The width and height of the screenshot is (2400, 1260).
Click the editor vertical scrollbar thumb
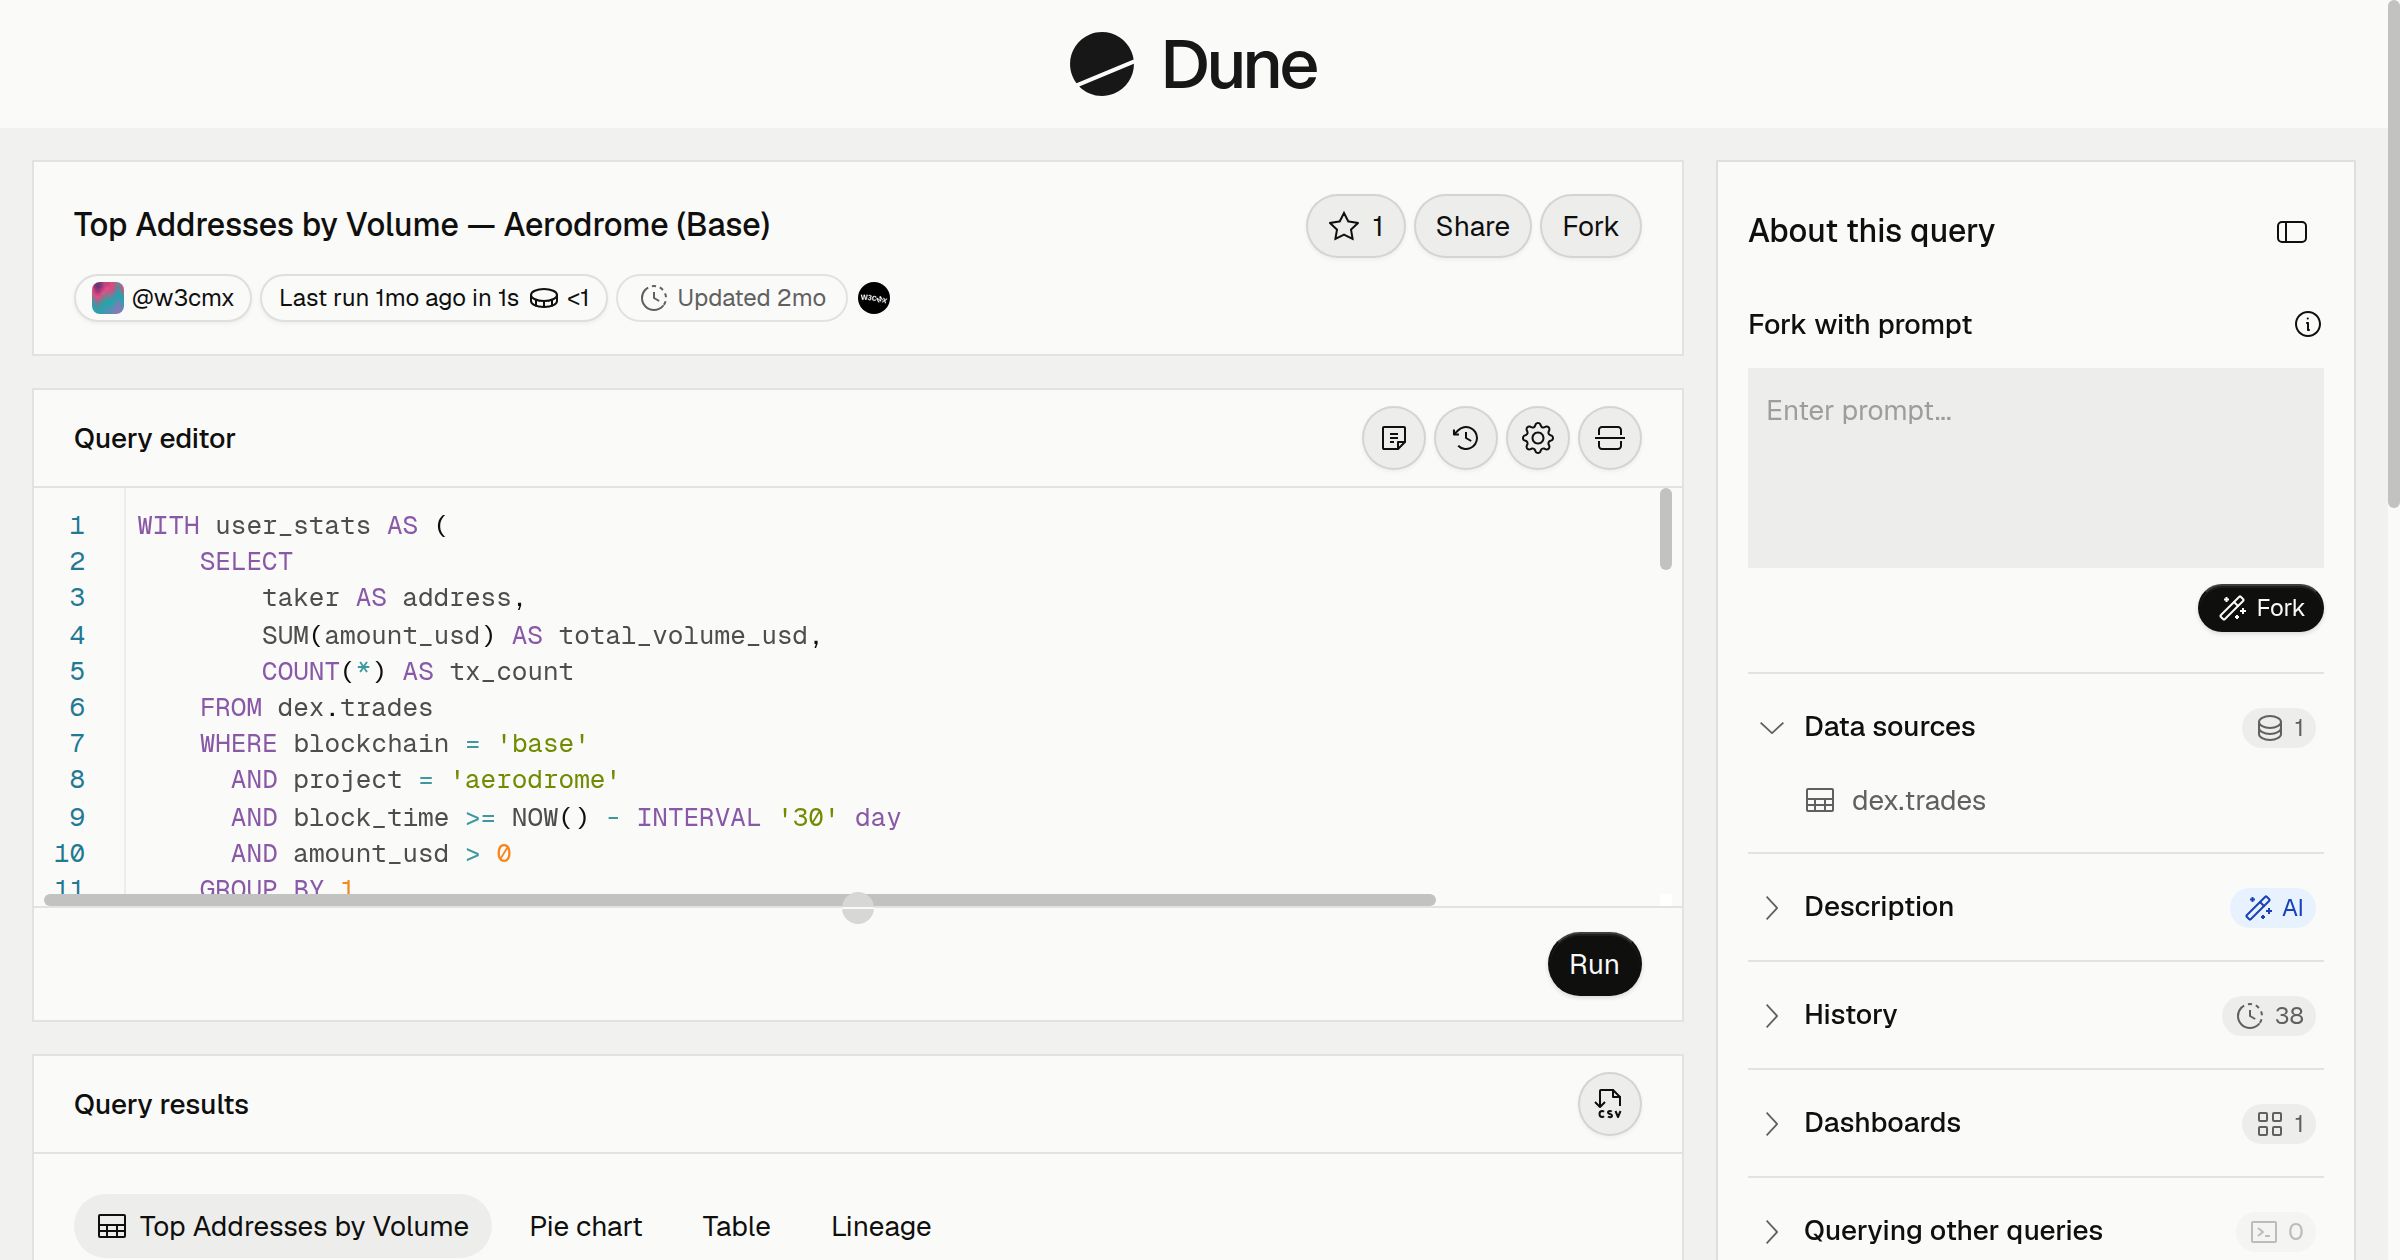[x=1665, y=529]
